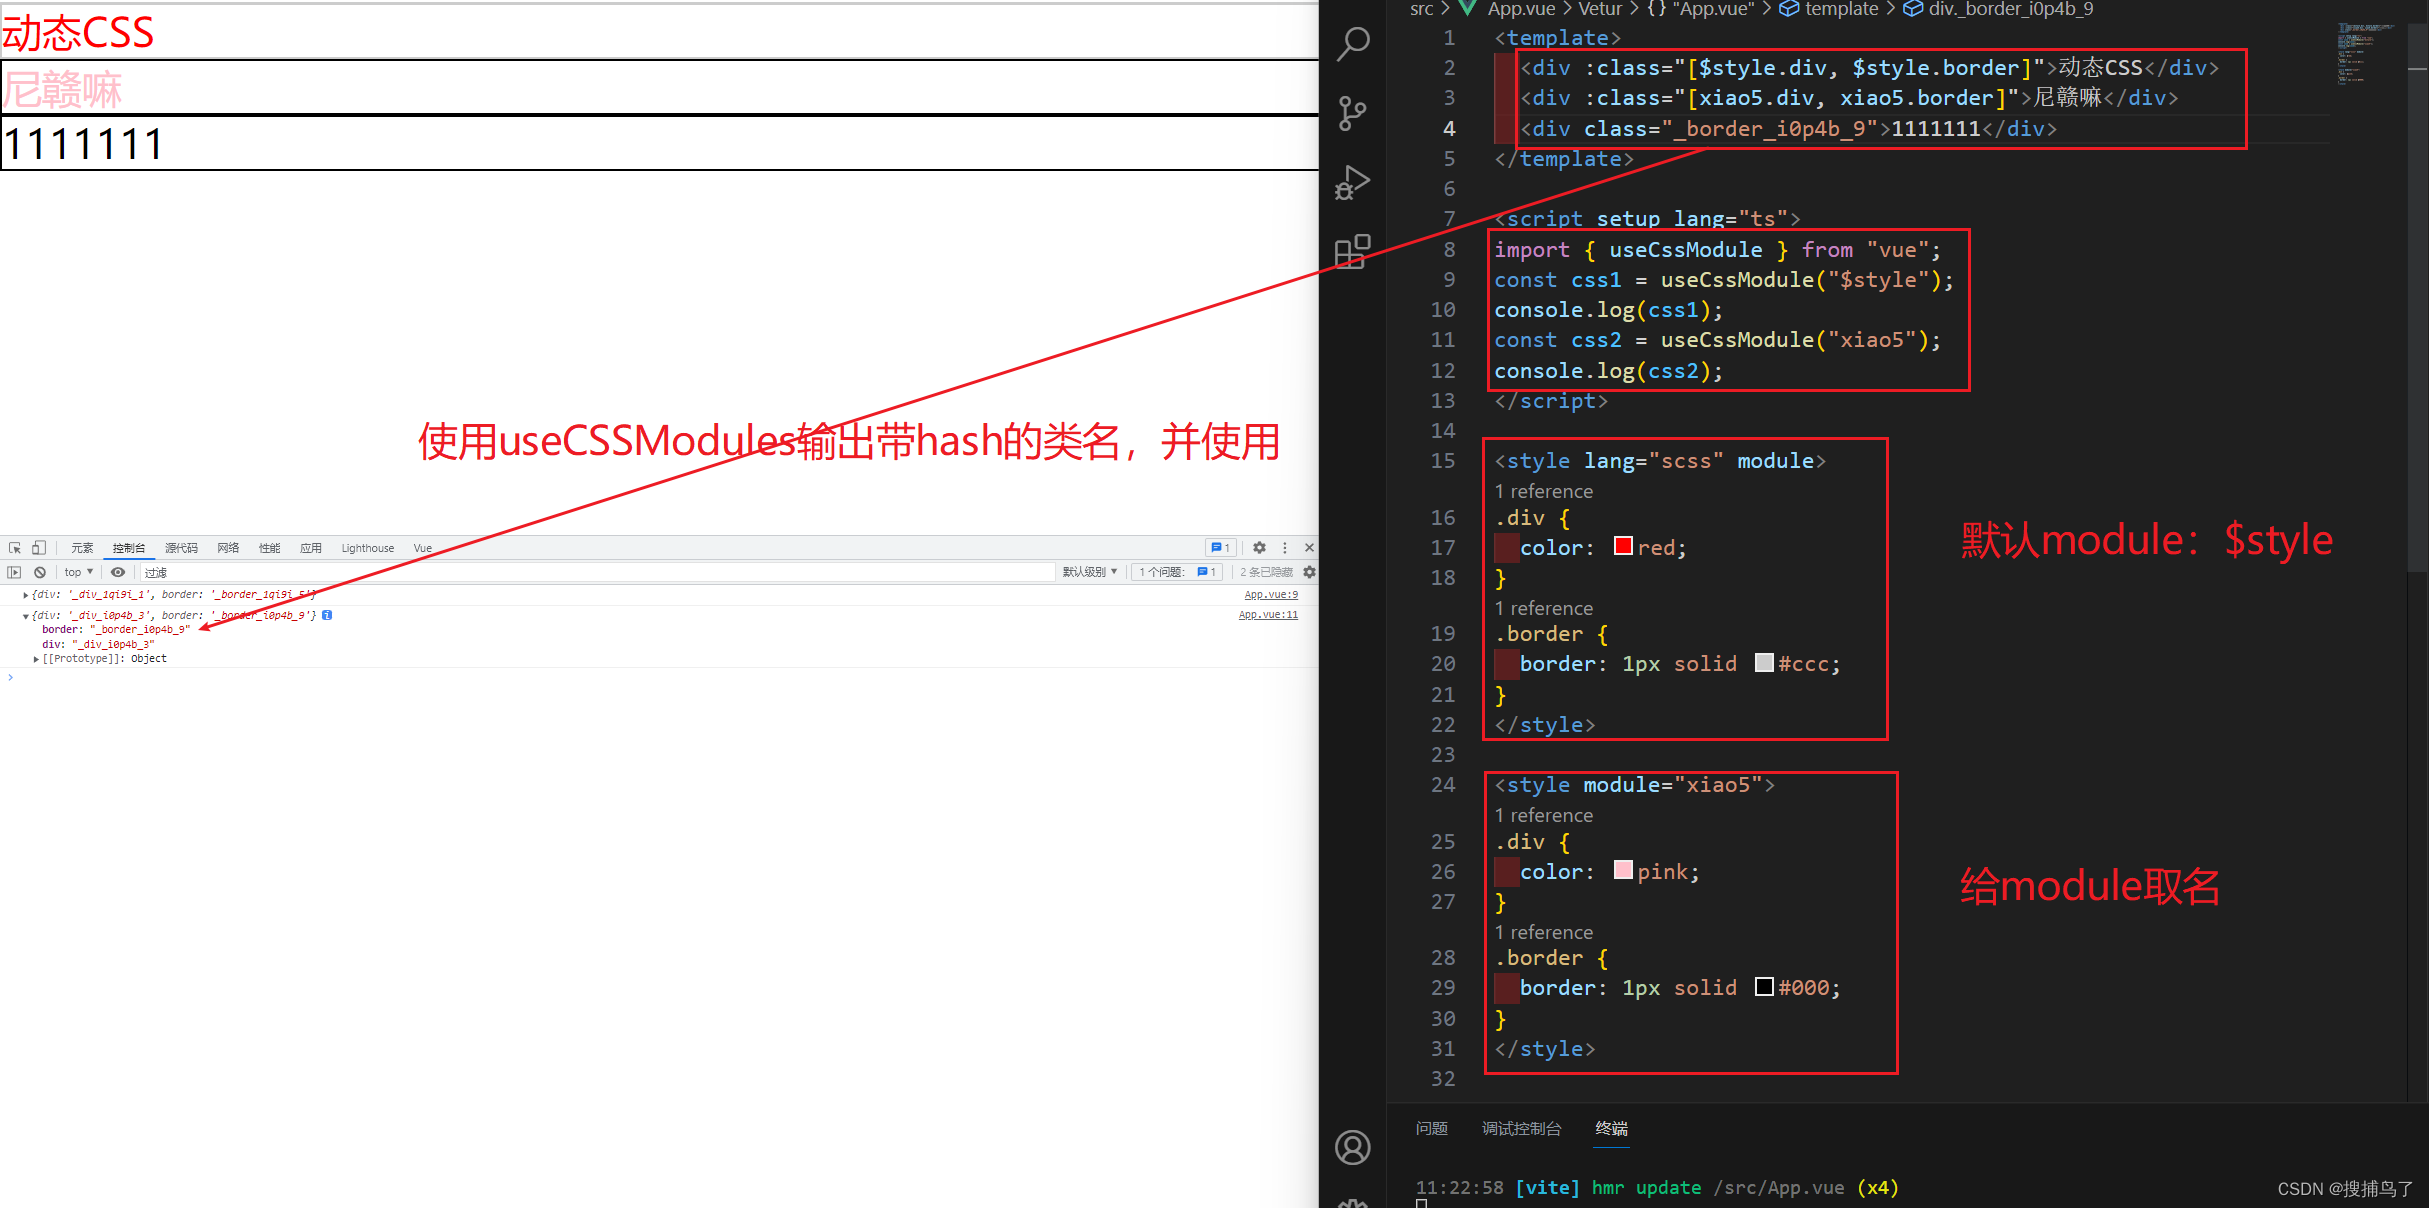Open the App.vue:9 source link
The height and width of the screenshot is (1208, 2429).
[x=1270, y=593]
